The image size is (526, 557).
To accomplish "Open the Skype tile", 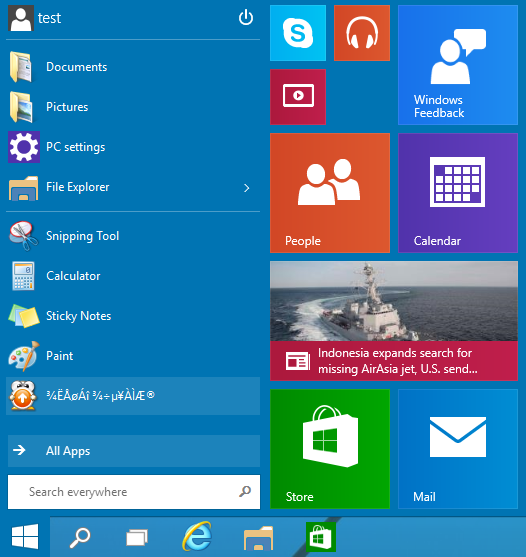I will 298,33.
